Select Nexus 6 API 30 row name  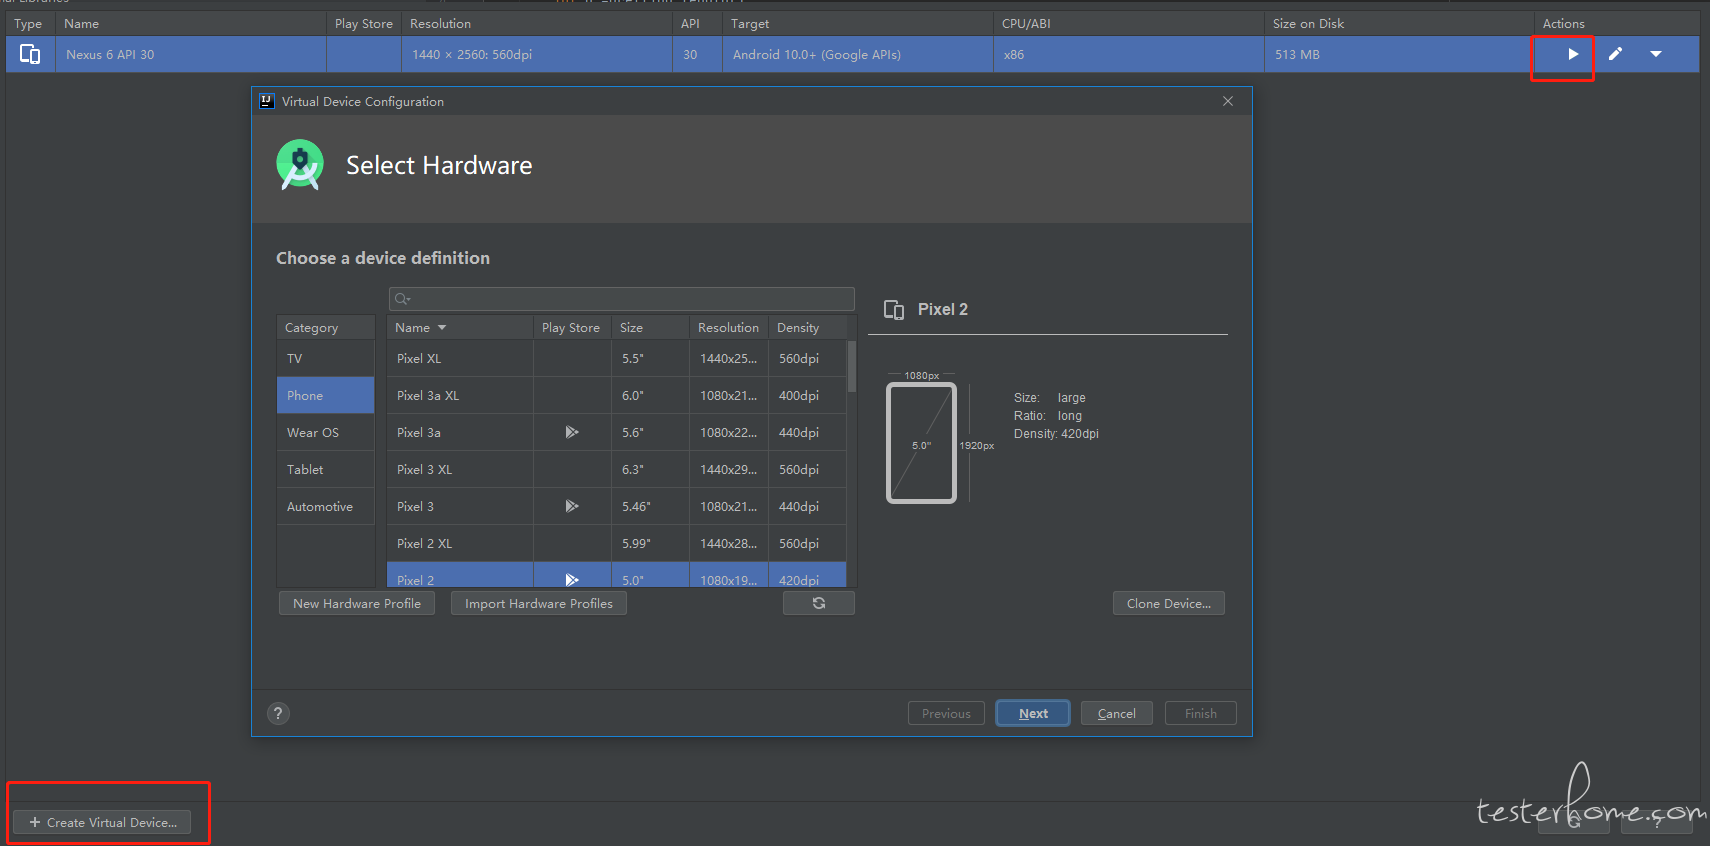coord(110,54)
